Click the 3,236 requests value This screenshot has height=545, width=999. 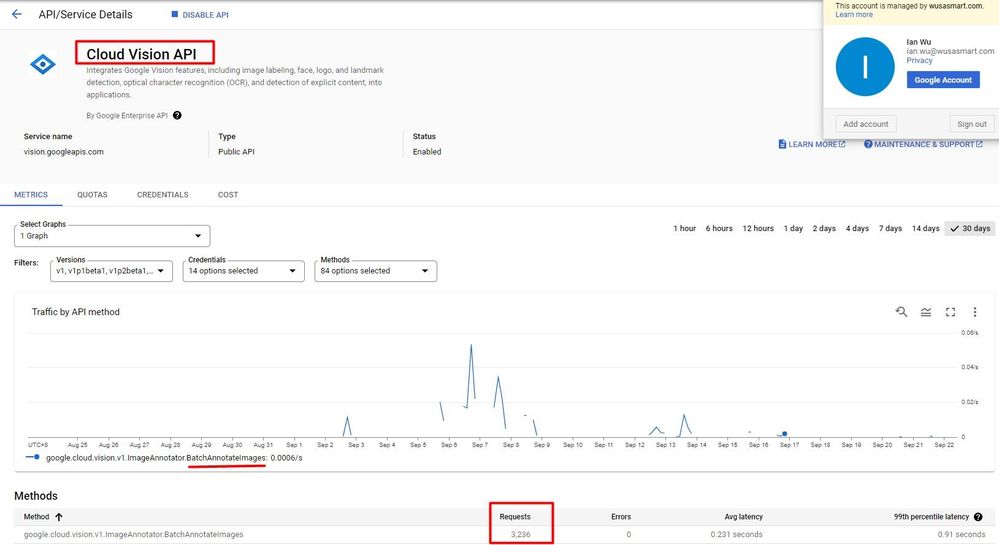(521, 534)
